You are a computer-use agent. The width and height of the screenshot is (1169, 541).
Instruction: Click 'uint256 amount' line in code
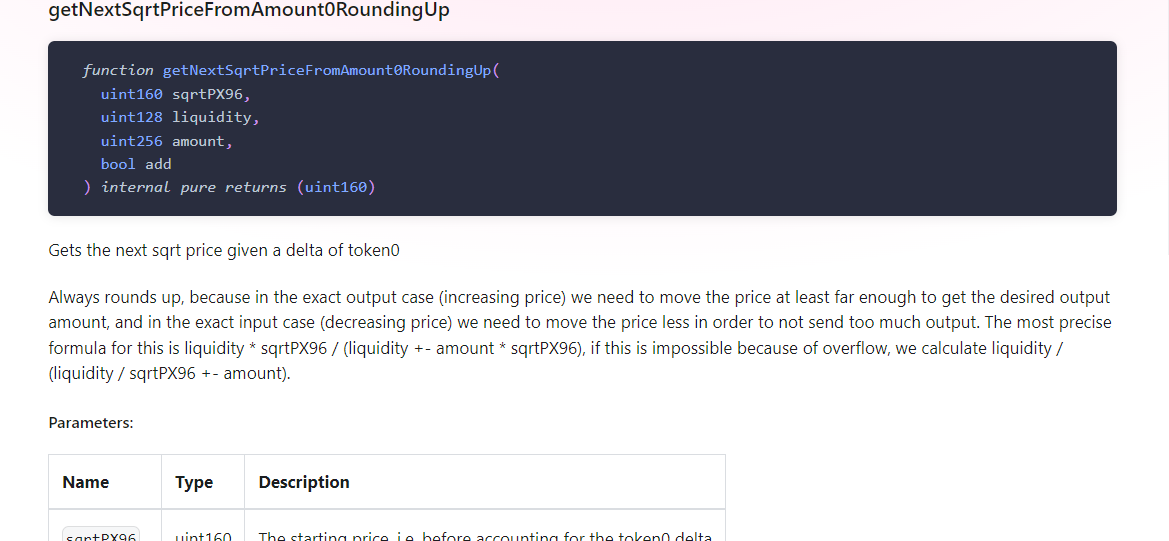pyautogui.click(x=166, y=141)
